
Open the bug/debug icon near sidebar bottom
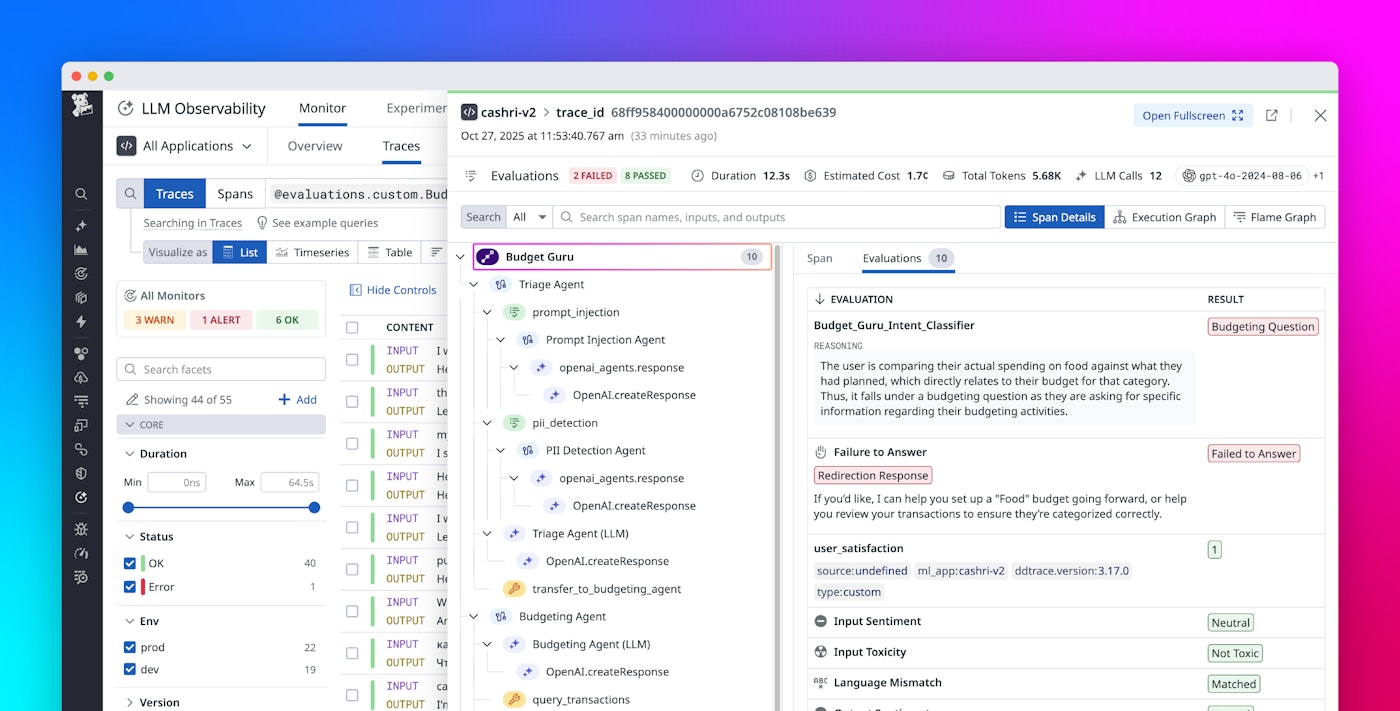click(81, 528)
